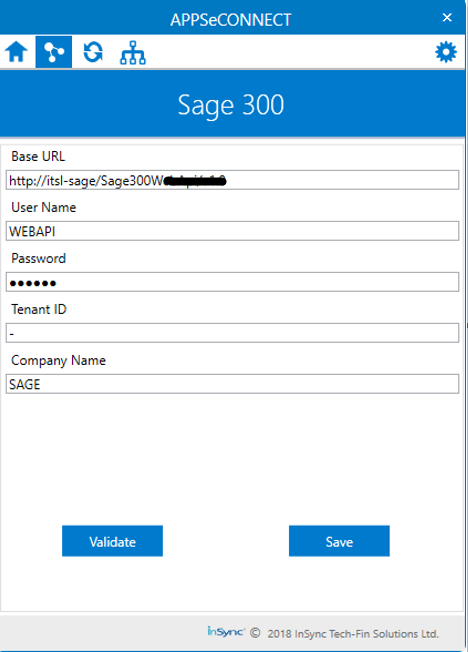
Task: Open the settings gear icon
Action: 446,52
